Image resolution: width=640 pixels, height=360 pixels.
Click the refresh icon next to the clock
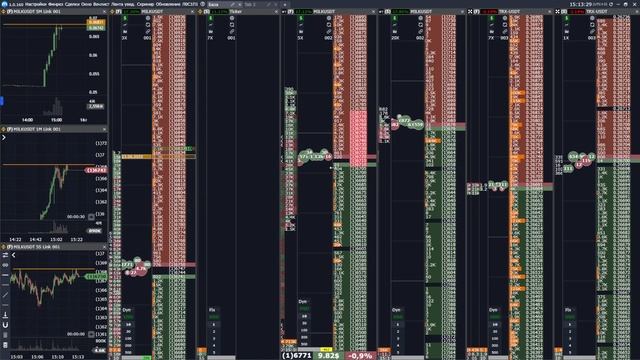point(611,4)
